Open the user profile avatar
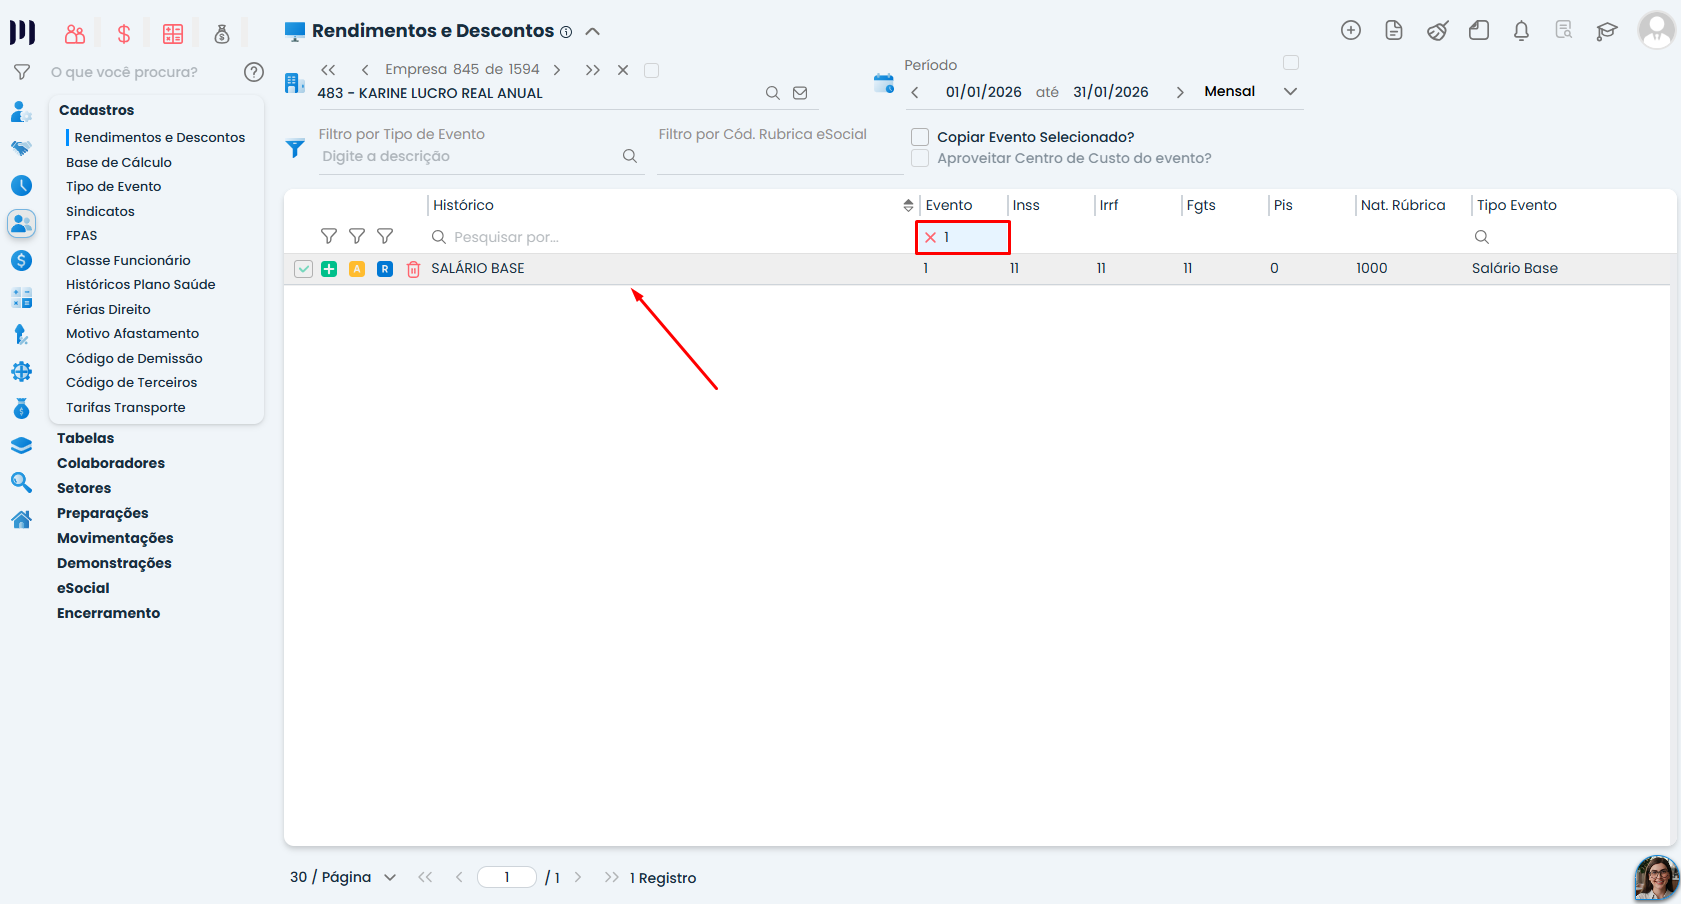This screenshot has width=1681, height=904. coord(1656,30)
